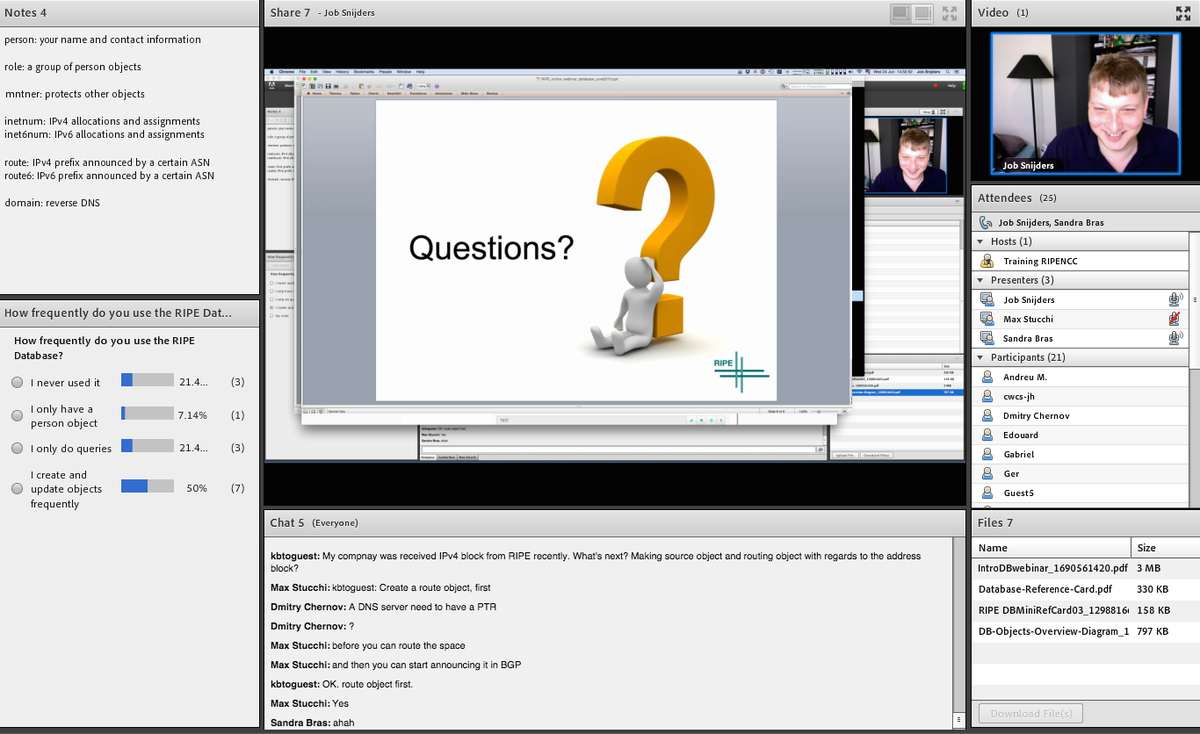Click the presenter icon beside Job Snijders in Attendees
Viewport: 1200px width, 734px height.
pyautogui.click(x=986, y=300)
